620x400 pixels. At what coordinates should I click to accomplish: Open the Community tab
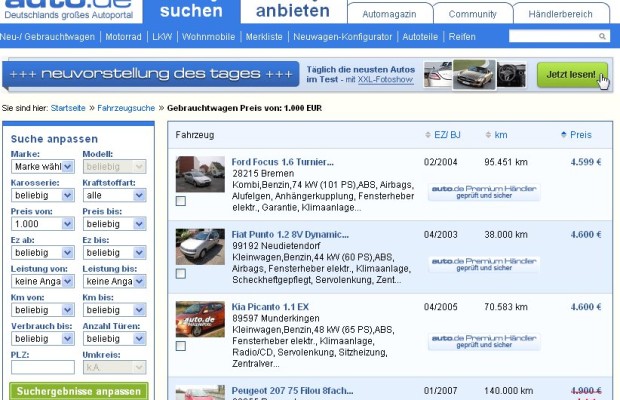[473, 14]
